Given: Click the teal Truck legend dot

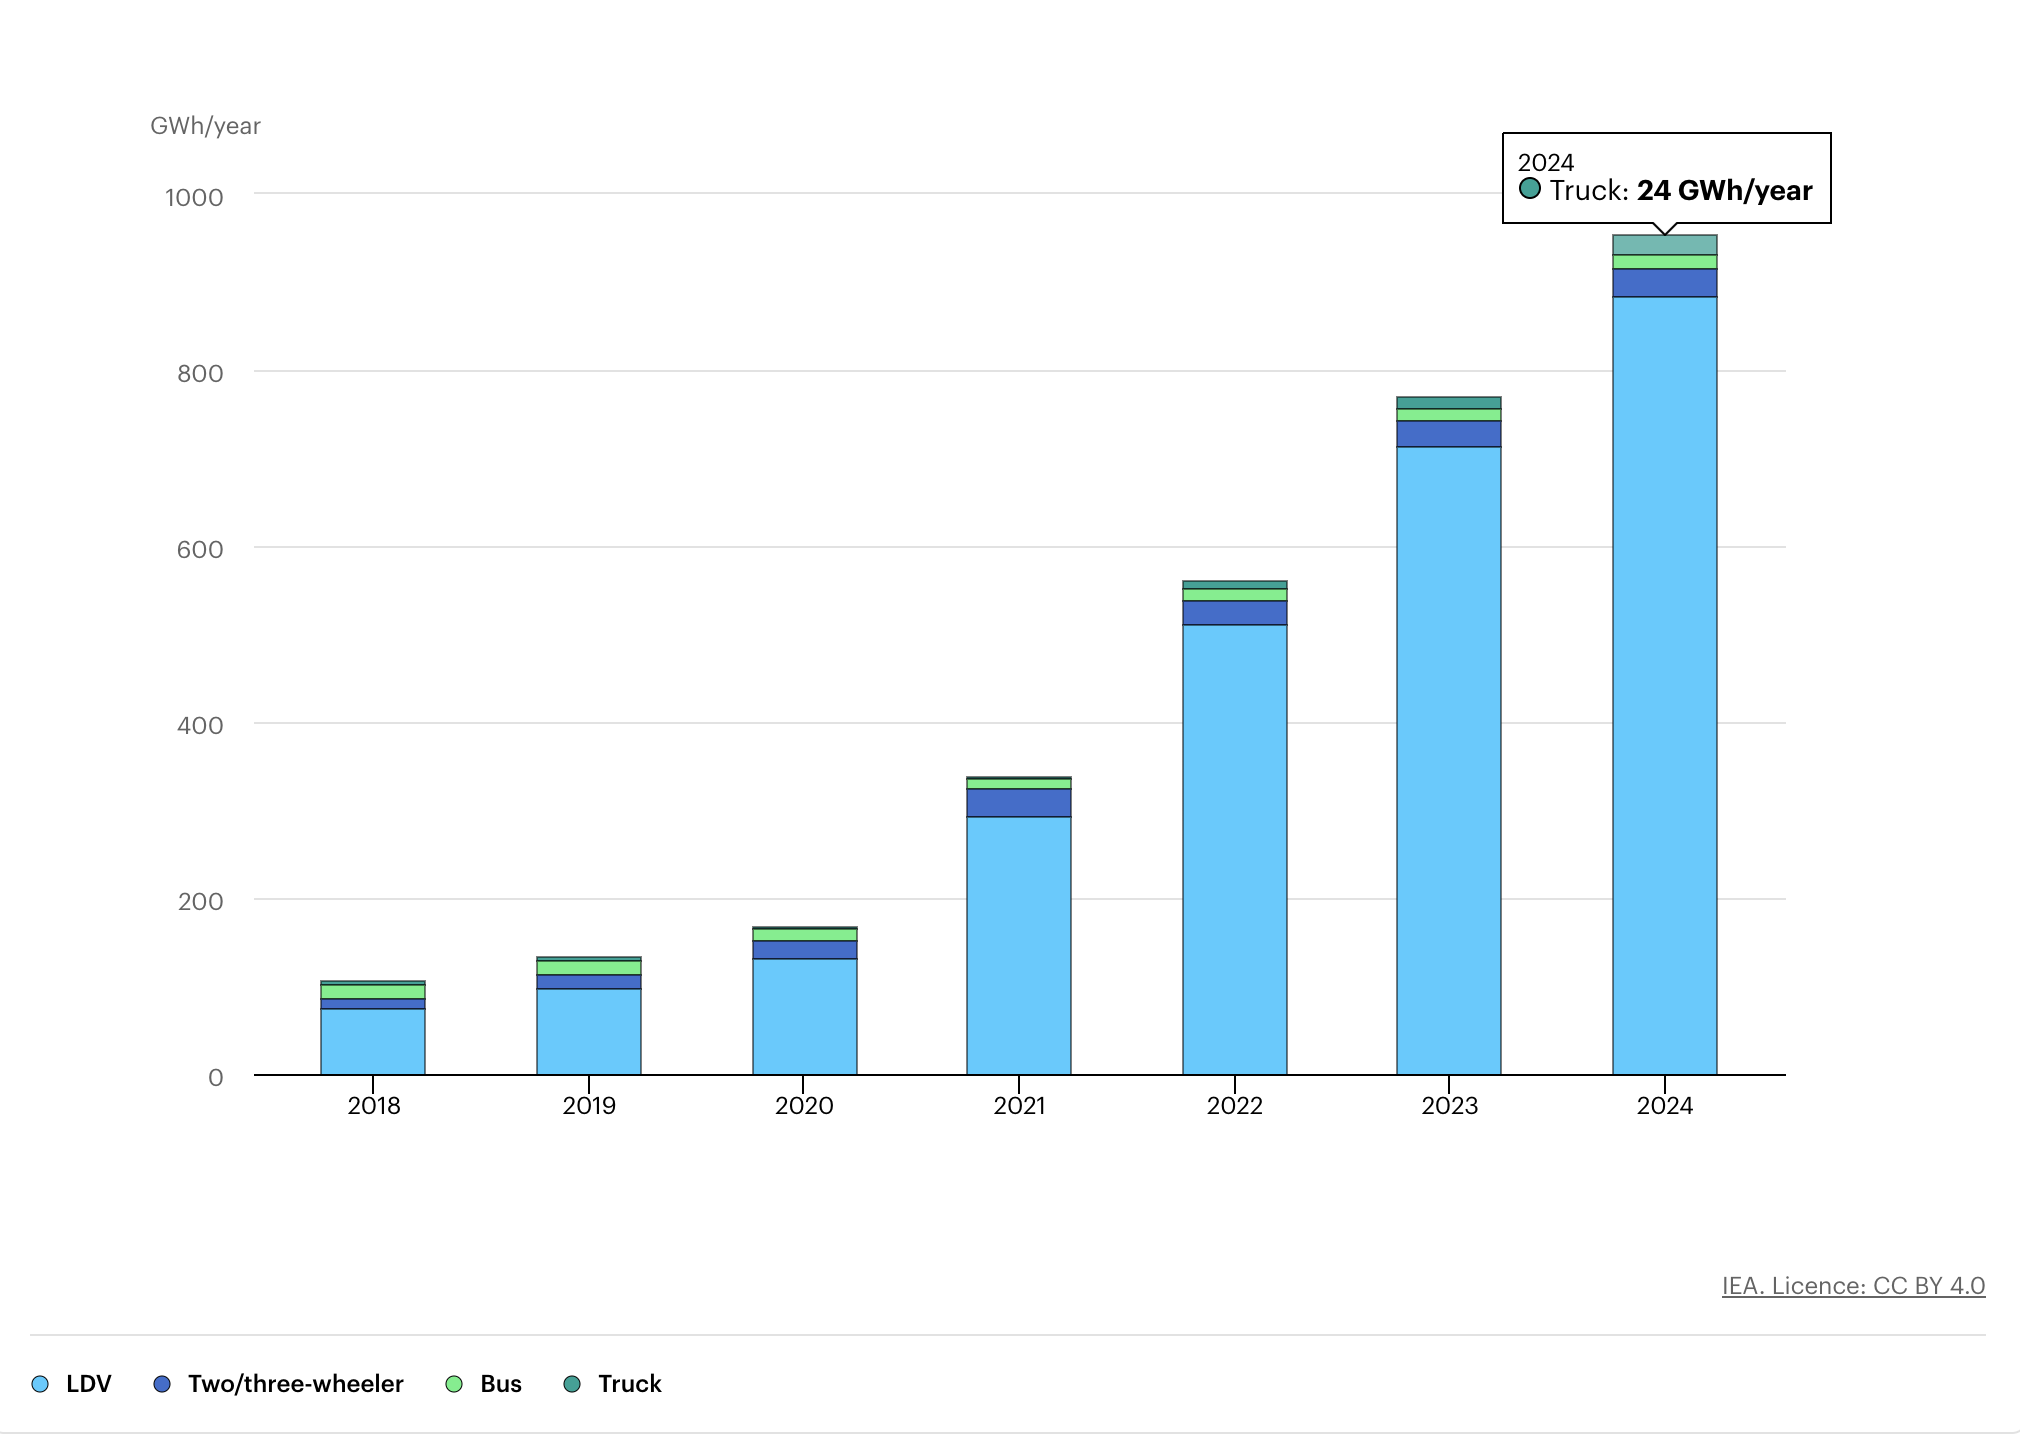Looking at the screenshot, I should click(572, 1384).
